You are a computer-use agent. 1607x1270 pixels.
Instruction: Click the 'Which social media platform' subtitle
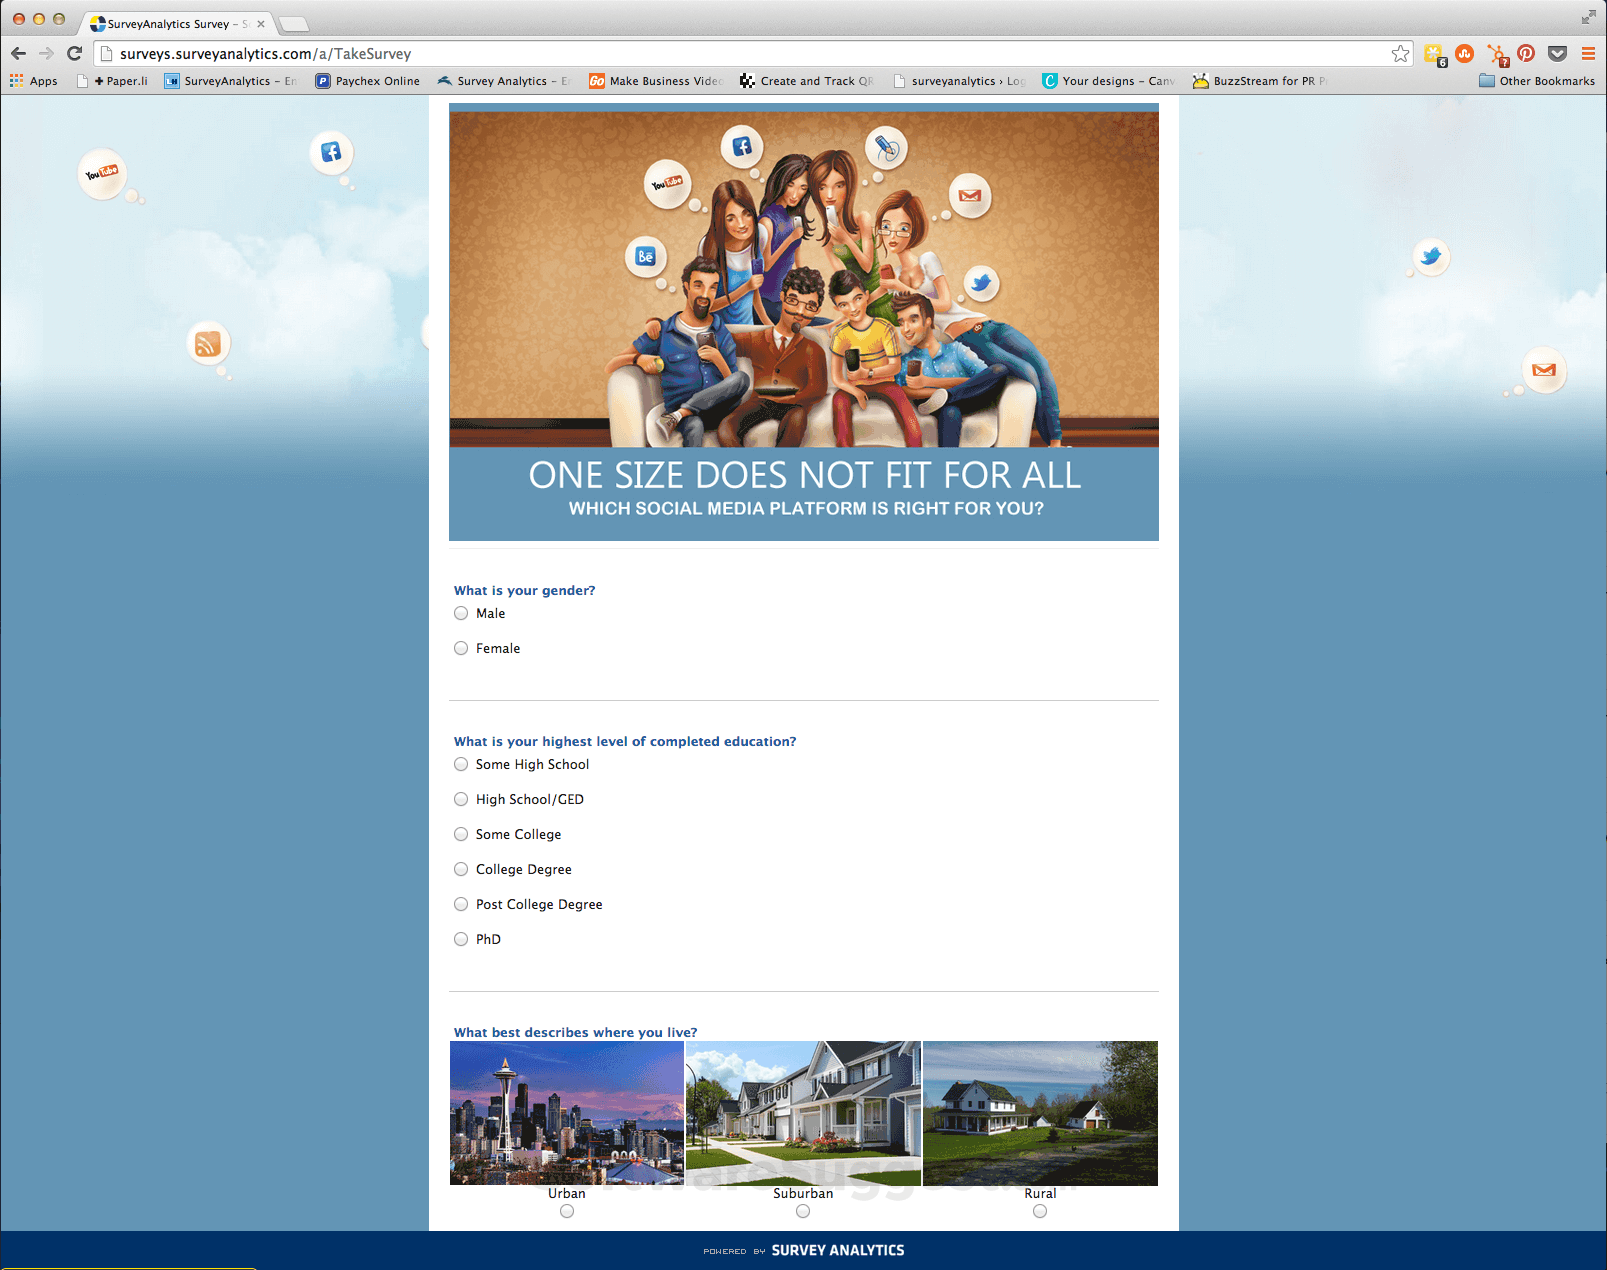coord(806,508)
